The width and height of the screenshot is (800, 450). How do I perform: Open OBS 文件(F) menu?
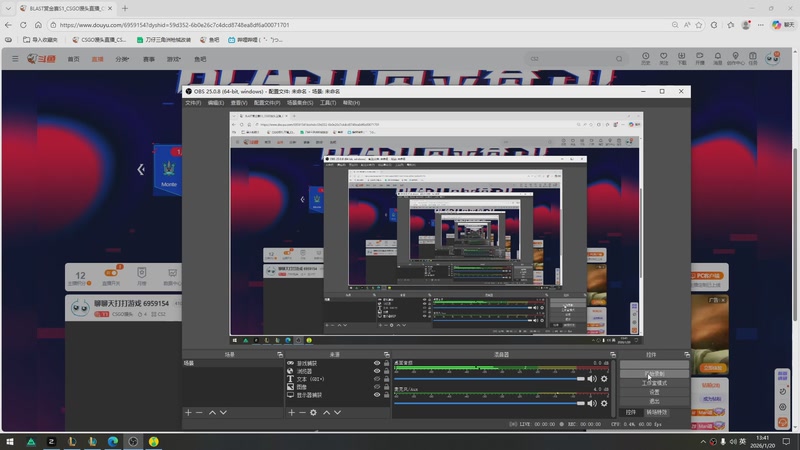pos(193,103)
